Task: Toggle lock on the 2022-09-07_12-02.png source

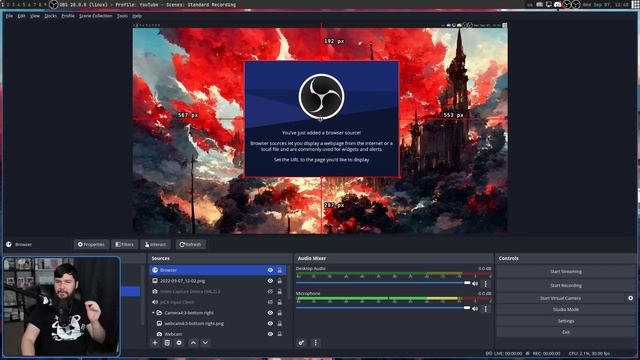Action: [280, 281]
